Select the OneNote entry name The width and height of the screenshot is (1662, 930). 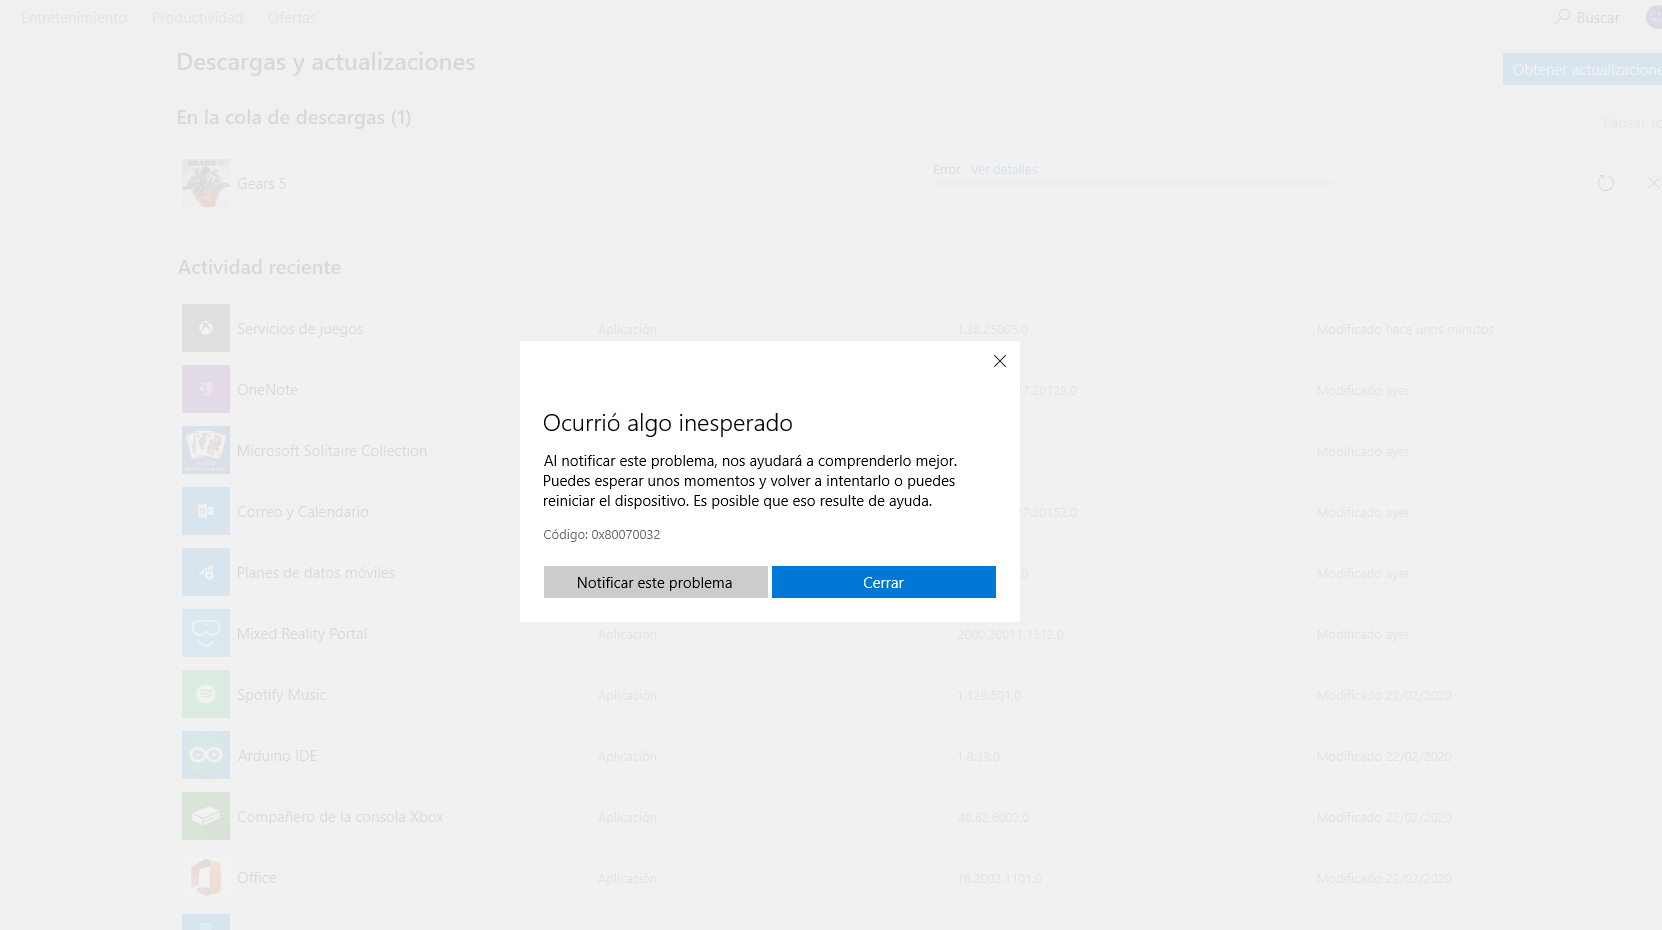point(267,390)
